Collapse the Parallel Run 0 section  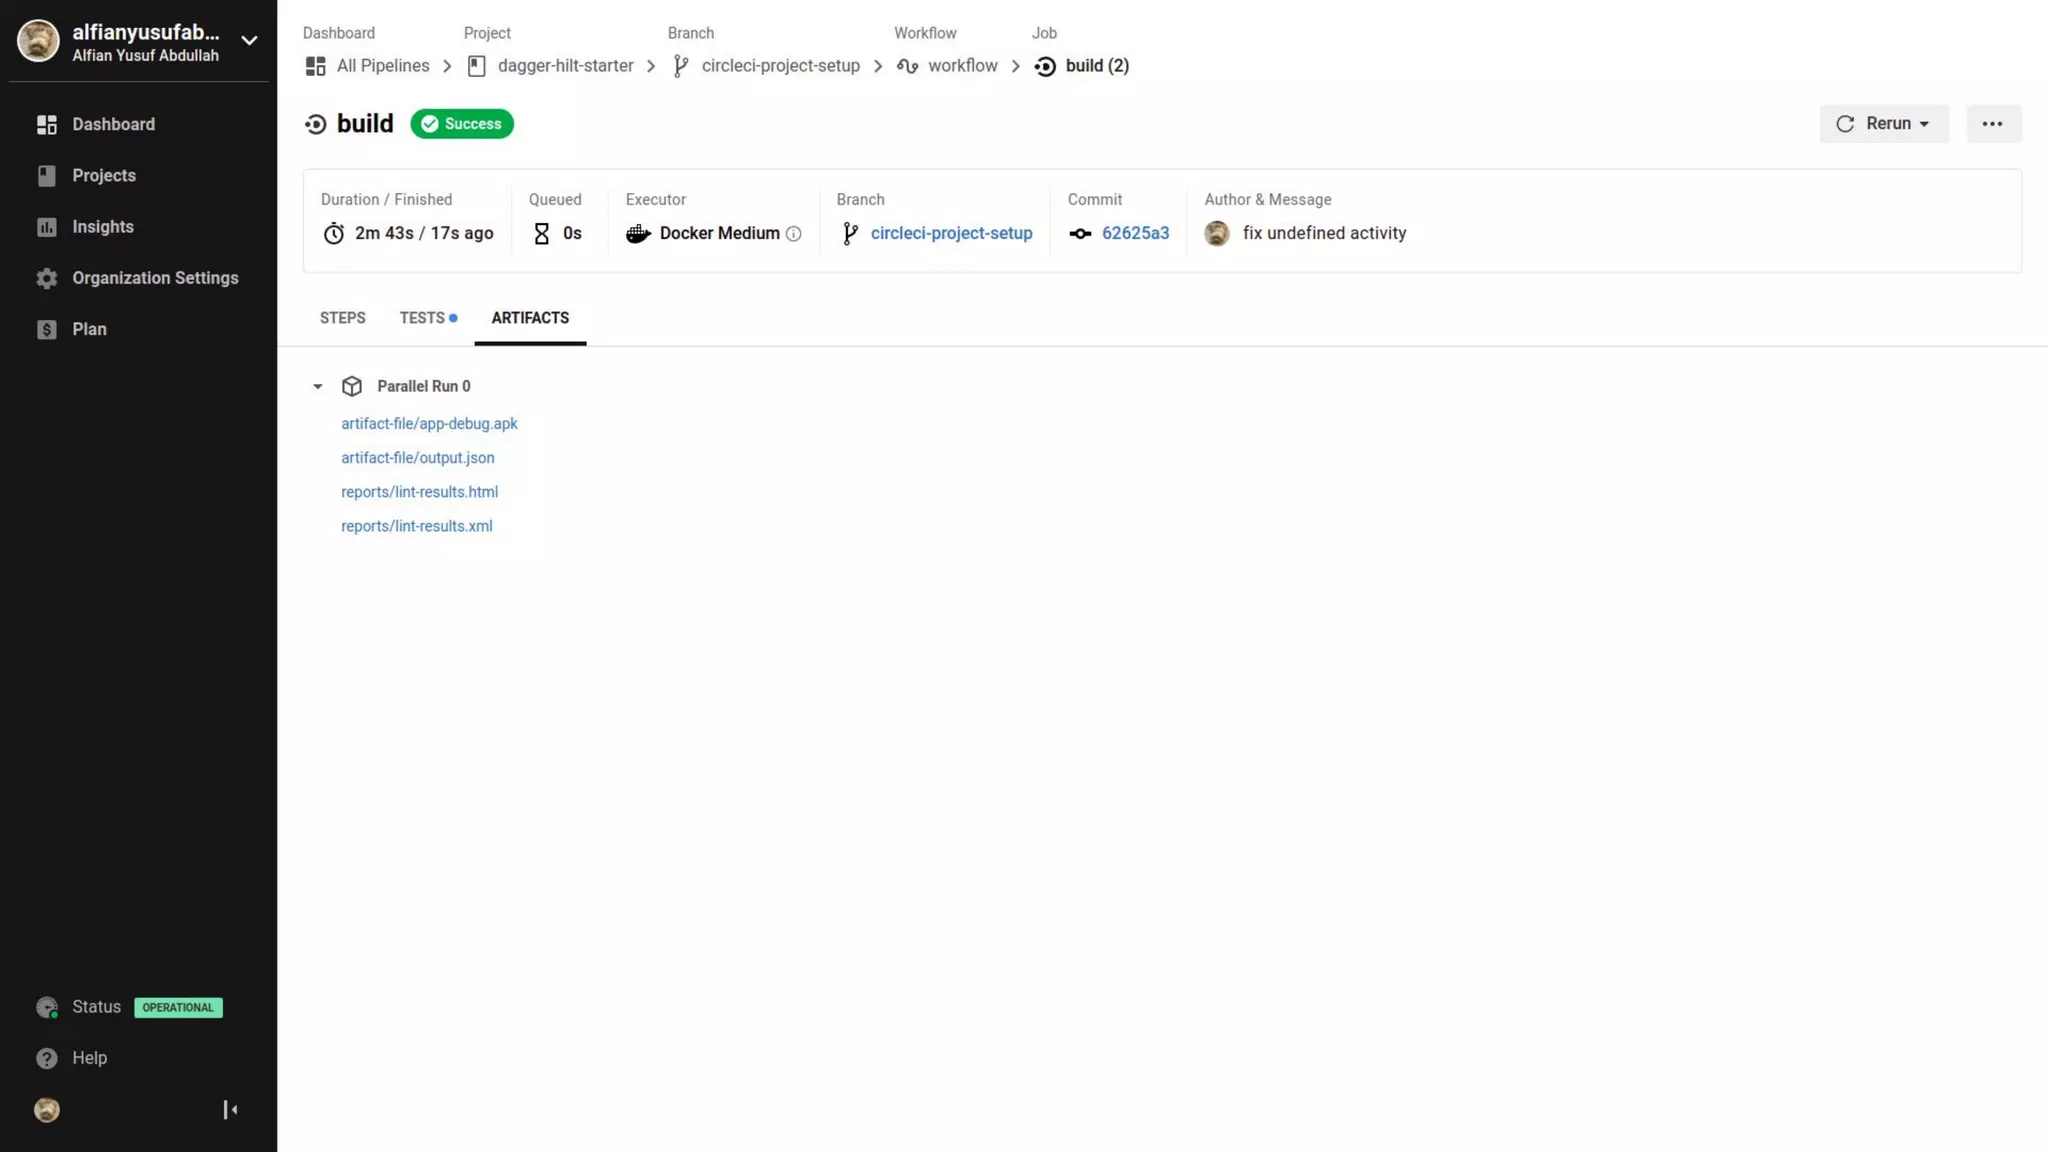point(317,386)
